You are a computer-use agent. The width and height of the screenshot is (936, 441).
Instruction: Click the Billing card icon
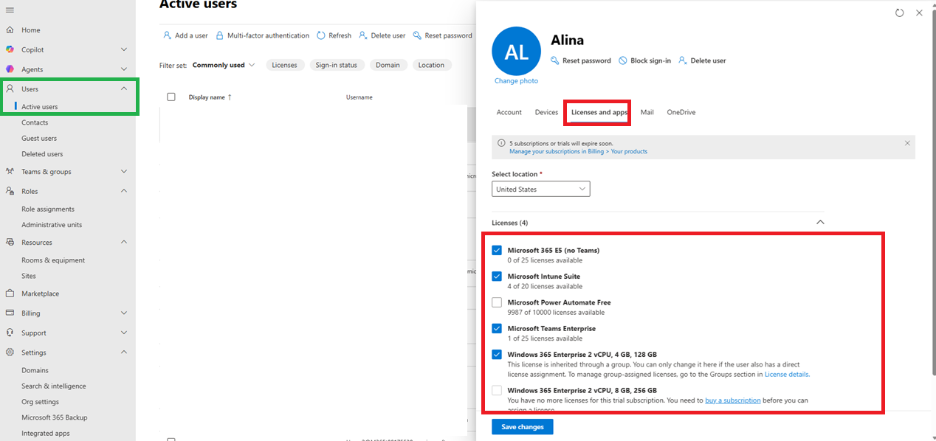click(x=10, y=313)
